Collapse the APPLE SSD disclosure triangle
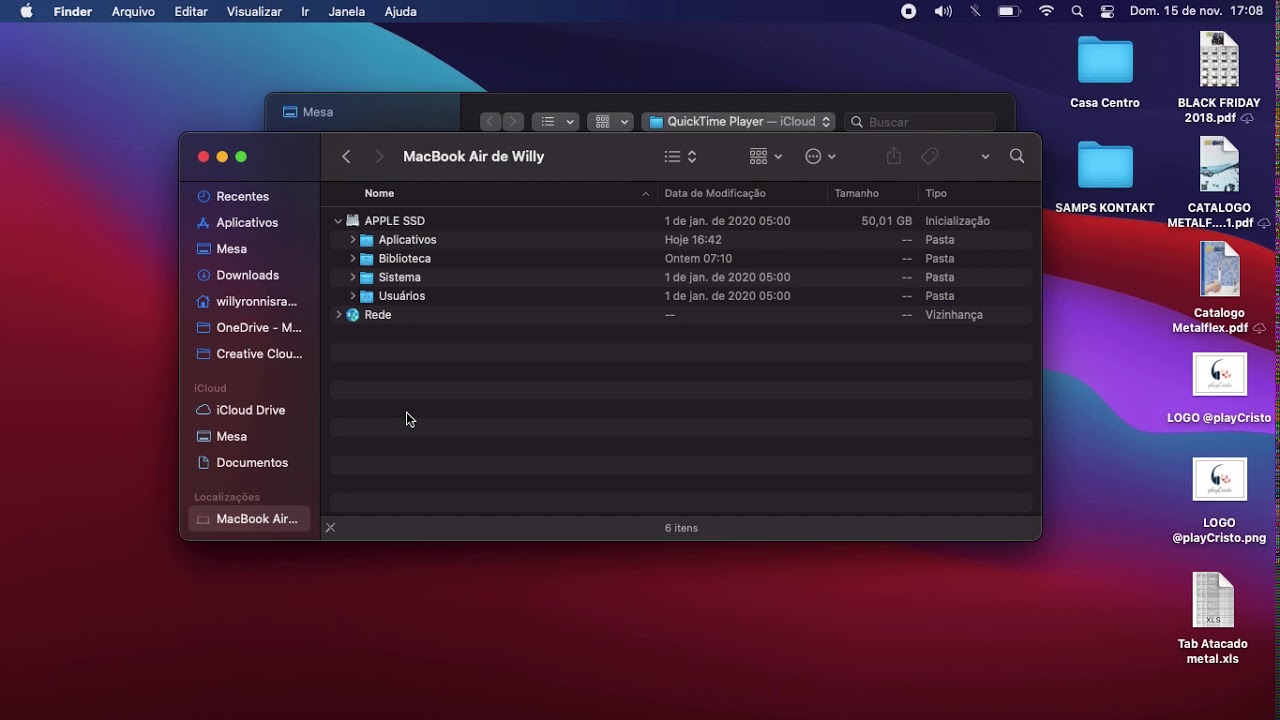Viewport: 1280px width, 720px height. [338, 221]
